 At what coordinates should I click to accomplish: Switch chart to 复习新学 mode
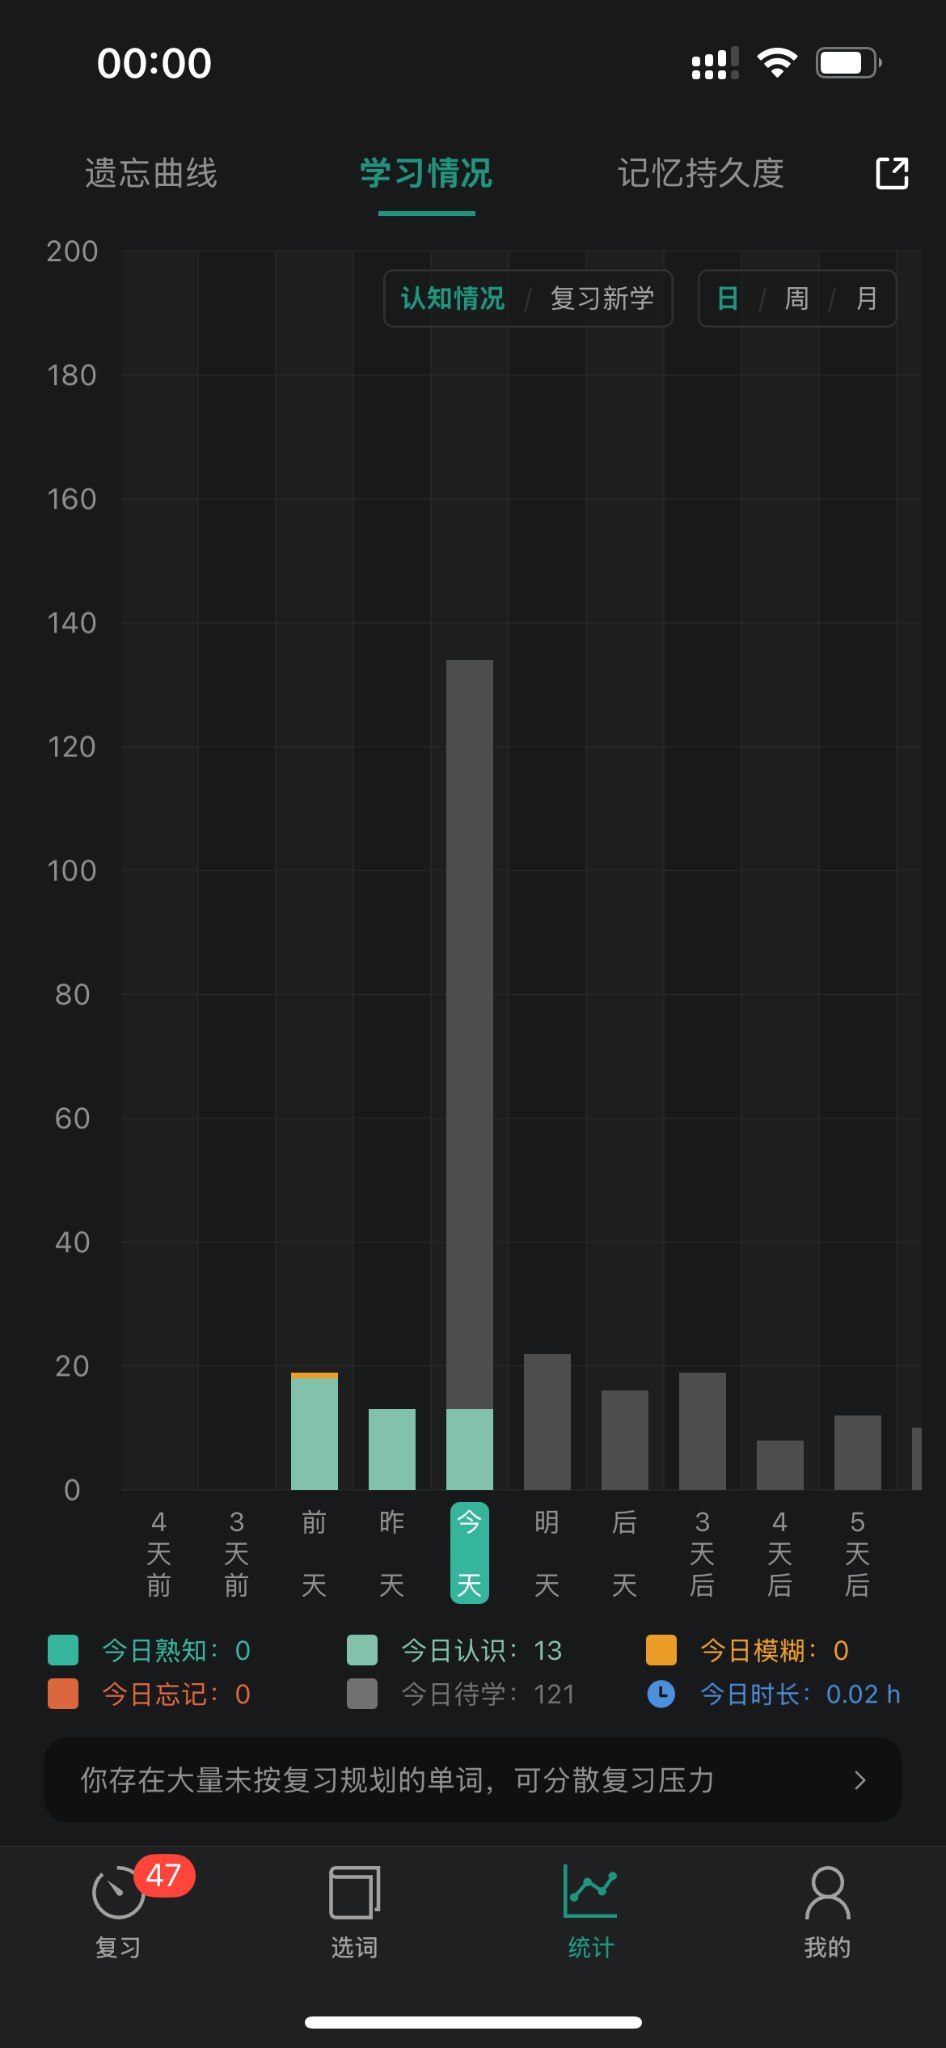(x=602, y=299)
